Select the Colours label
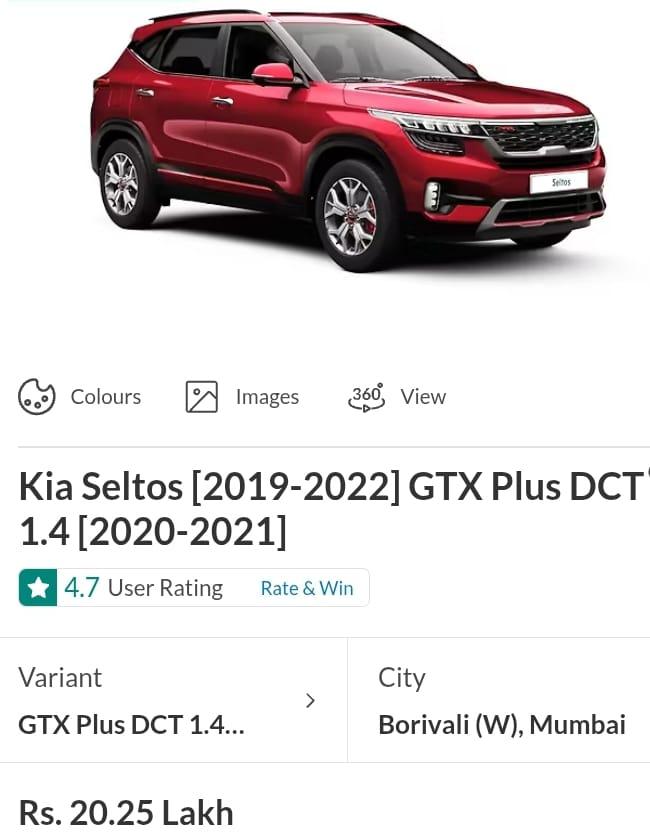 click(105, 397)
